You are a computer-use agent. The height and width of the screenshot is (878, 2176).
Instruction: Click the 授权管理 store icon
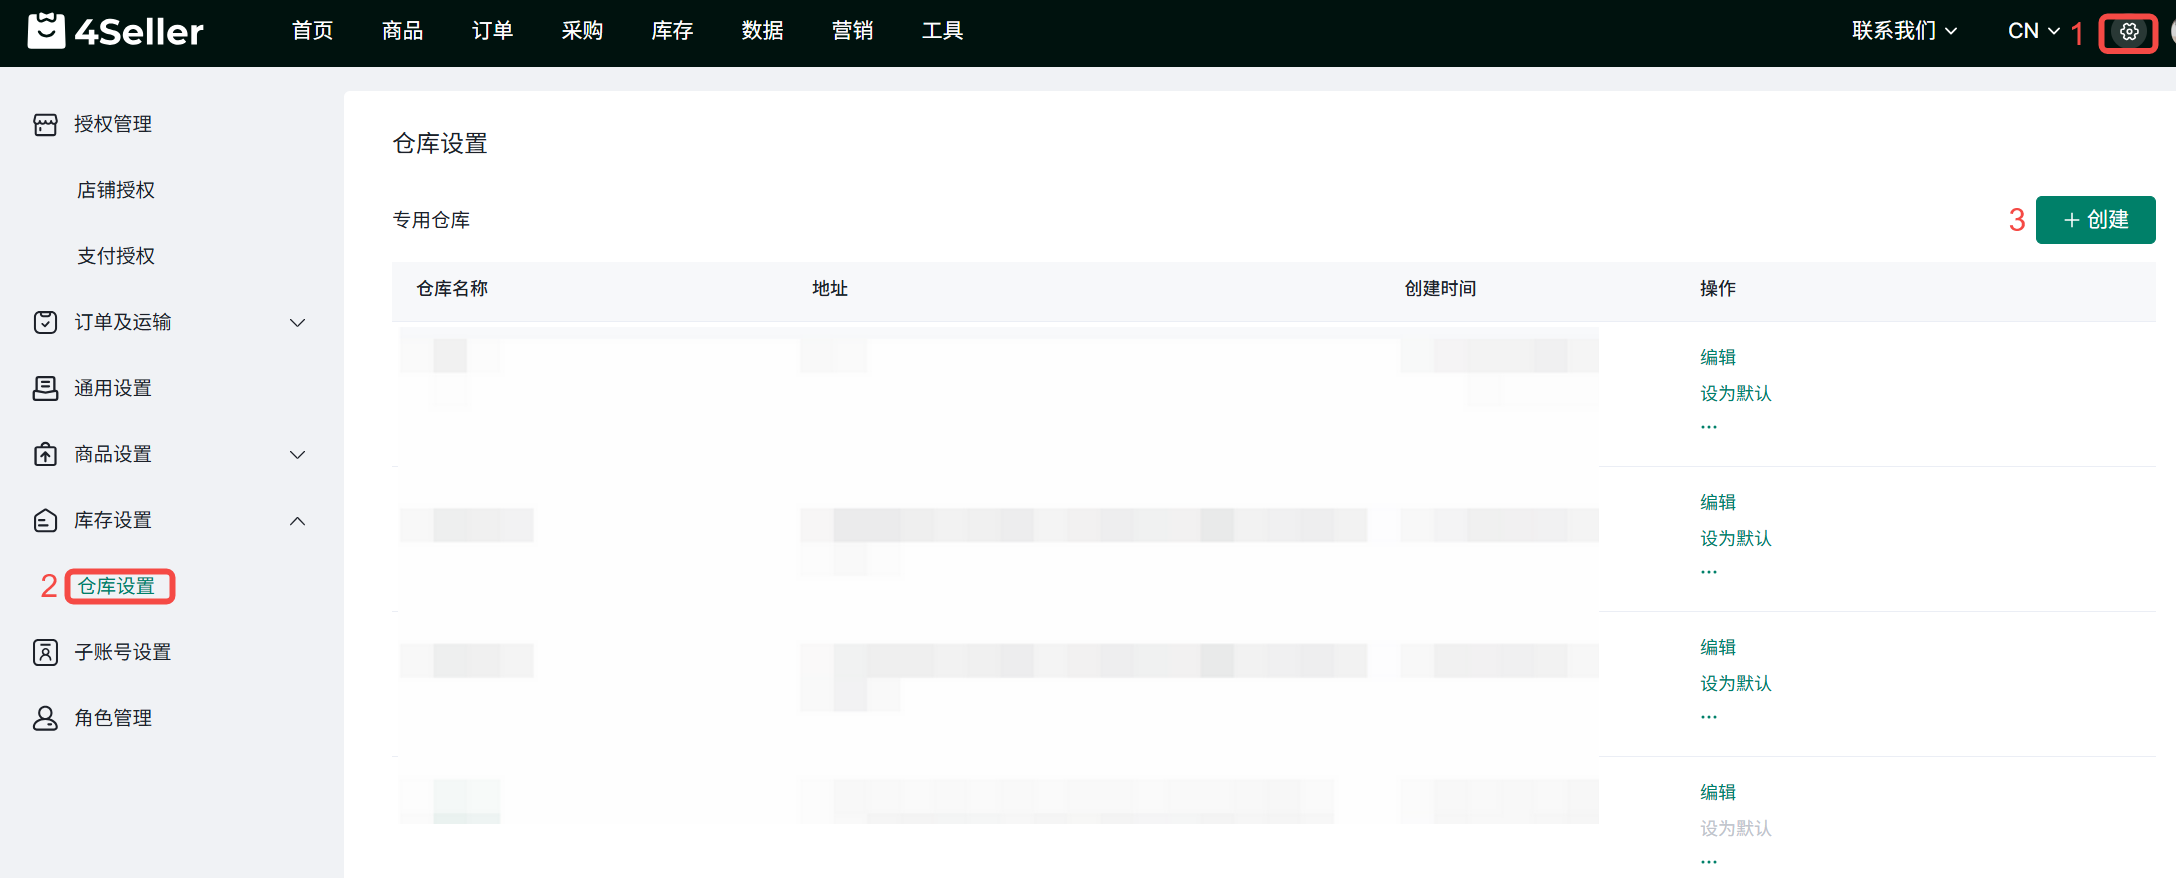45,124
